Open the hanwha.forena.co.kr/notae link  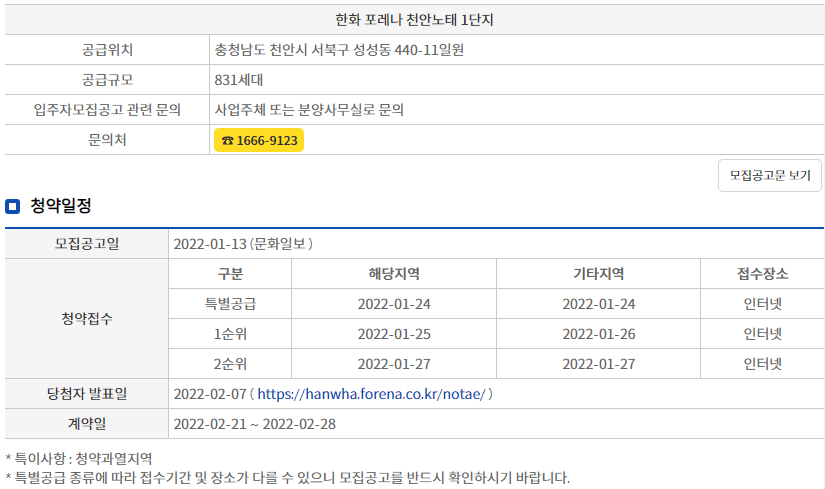point(371,394)
